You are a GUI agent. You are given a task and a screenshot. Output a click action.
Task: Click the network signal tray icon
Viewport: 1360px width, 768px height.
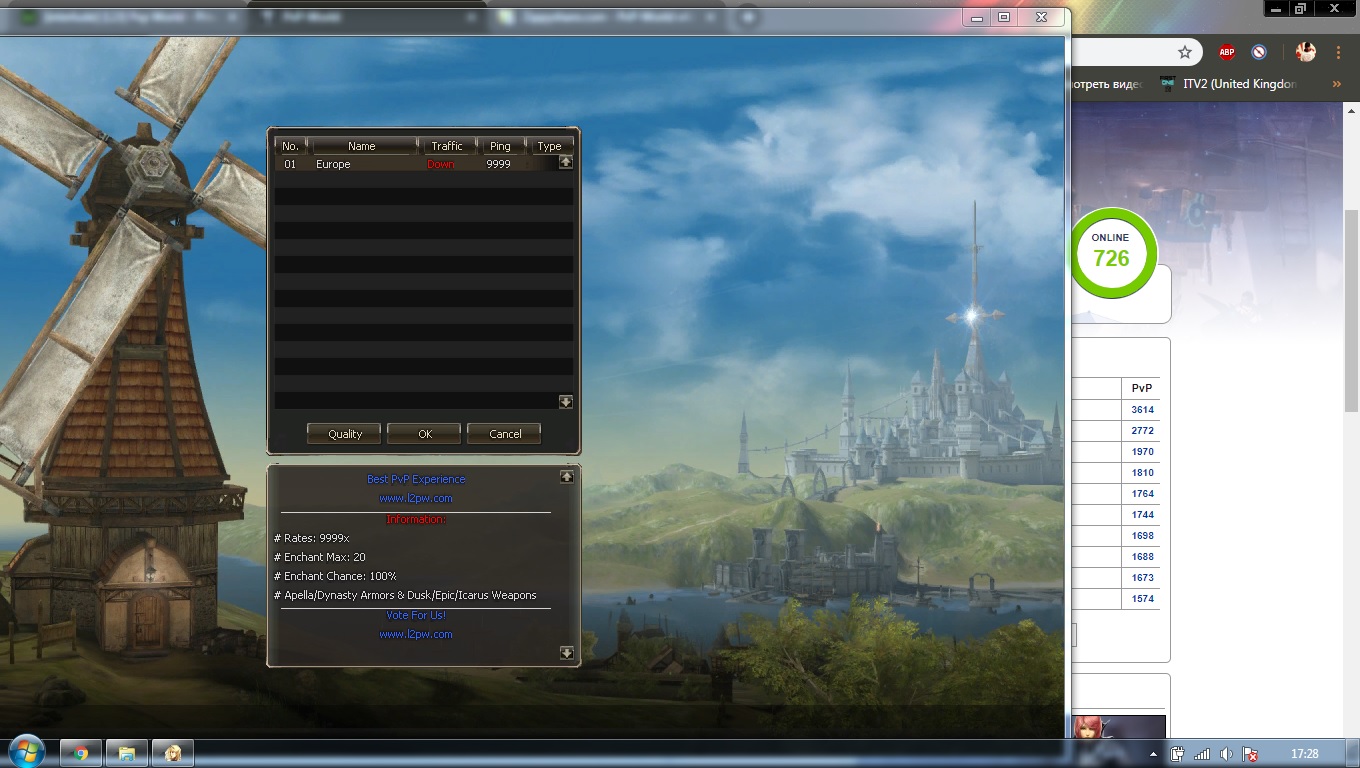[1202, 754]
